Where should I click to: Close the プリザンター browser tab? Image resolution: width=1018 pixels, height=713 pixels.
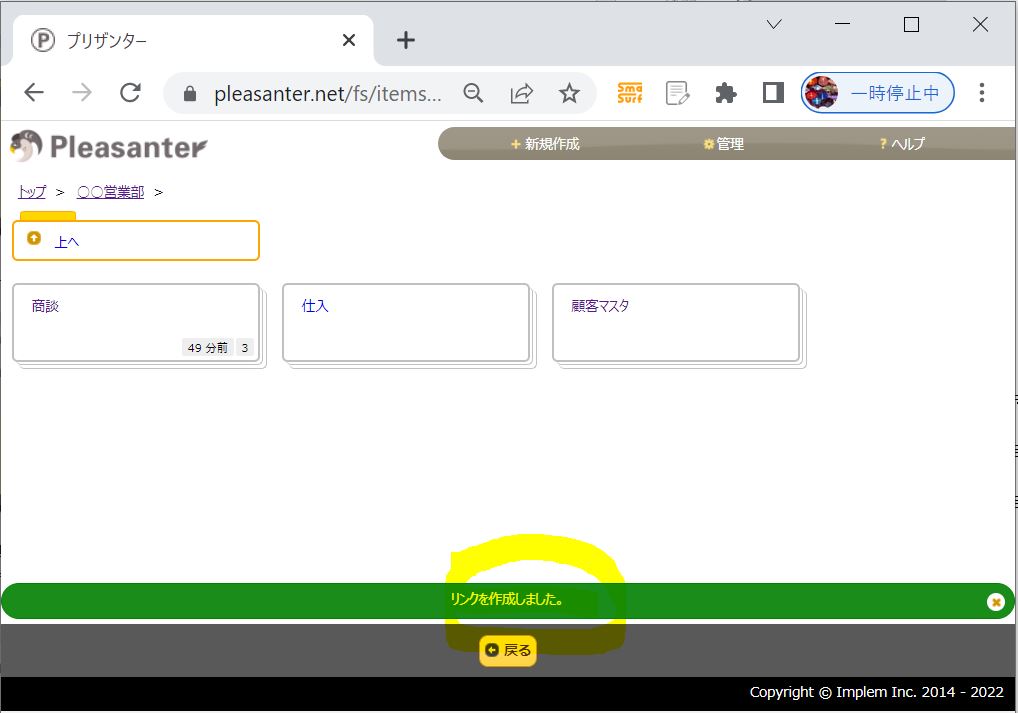pos(349,40)
